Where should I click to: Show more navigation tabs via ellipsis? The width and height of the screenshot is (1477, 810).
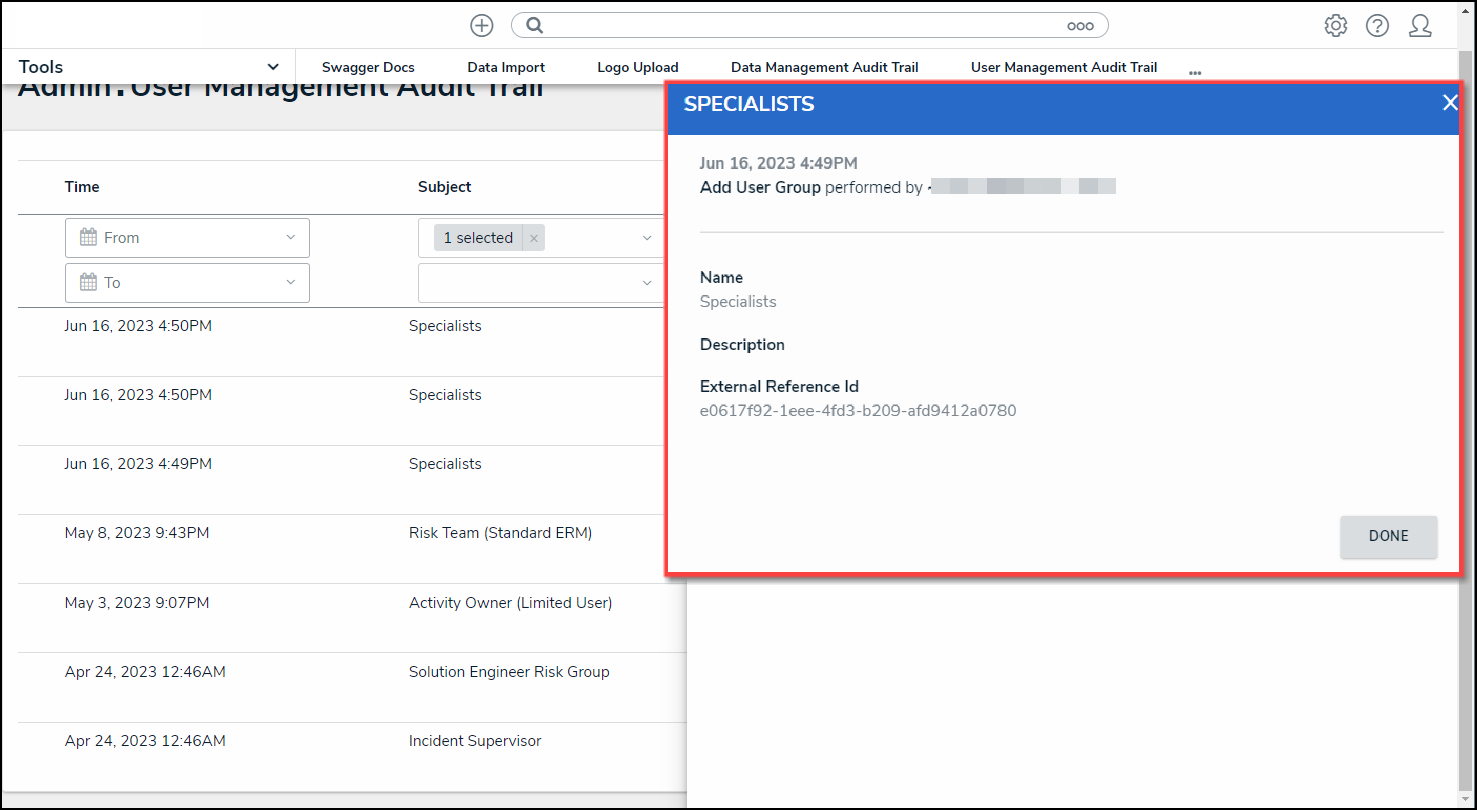point(1195,72)
